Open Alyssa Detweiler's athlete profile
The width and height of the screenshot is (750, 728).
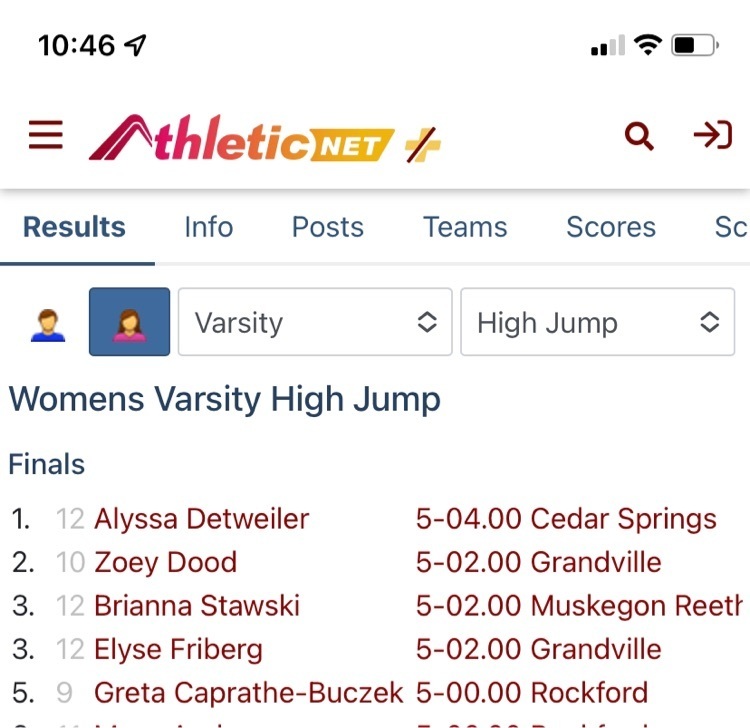[202, 519]
